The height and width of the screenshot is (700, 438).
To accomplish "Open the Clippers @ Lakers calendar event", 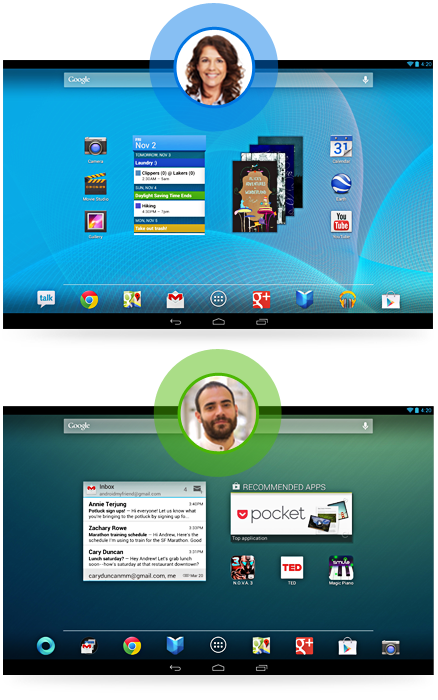I will 170,175.
